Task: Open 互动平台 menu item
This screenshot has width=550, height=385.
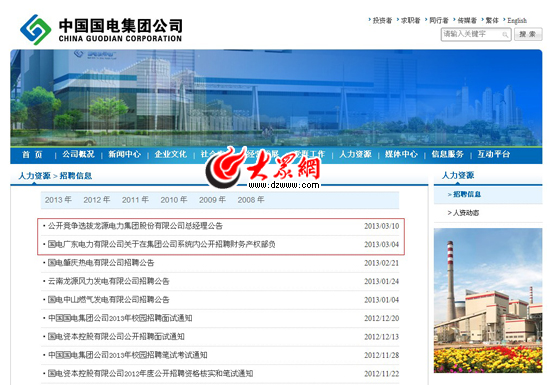Action: click(494, 154)
